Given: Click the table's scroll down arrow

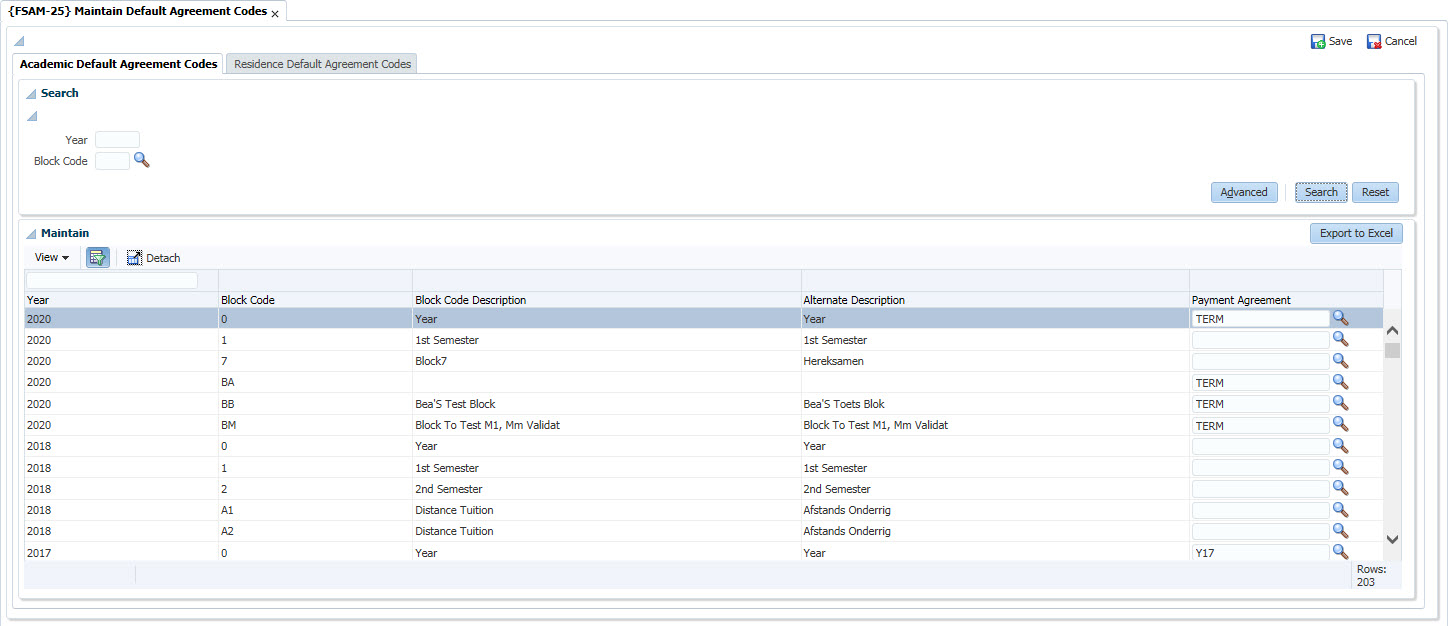Looking at the screenshot, I should [1392, 539].
